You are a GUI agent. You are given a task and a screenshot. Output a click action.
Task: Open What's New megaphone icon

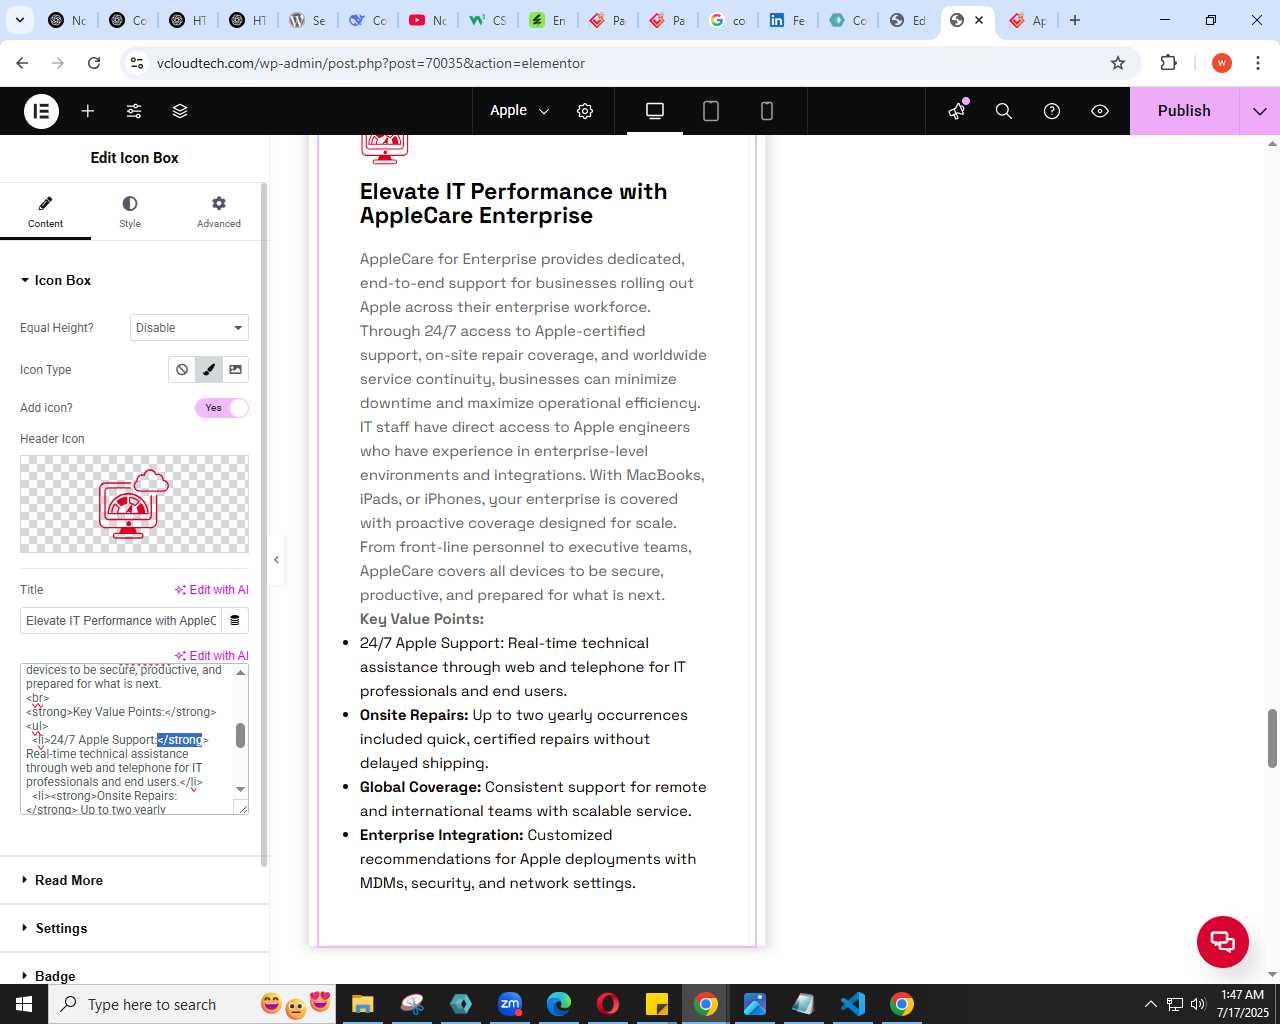click(957, 111)
